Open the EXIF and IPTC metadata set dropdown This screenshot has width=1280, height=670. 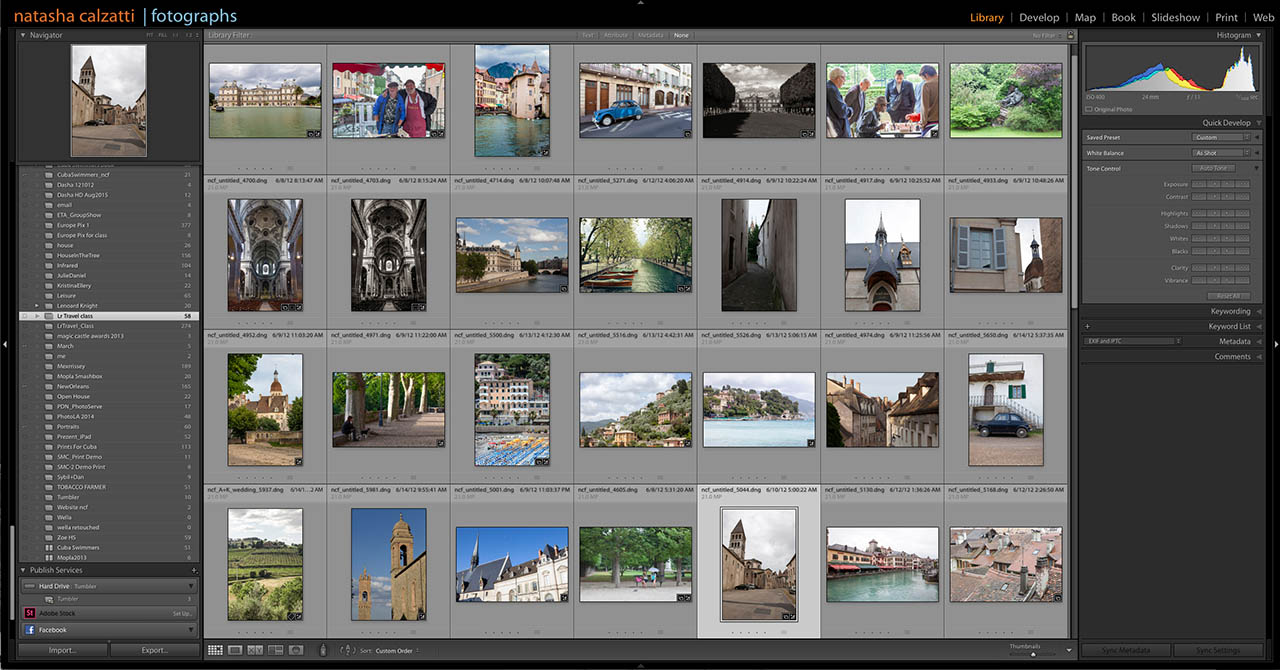pos(1133,341)
